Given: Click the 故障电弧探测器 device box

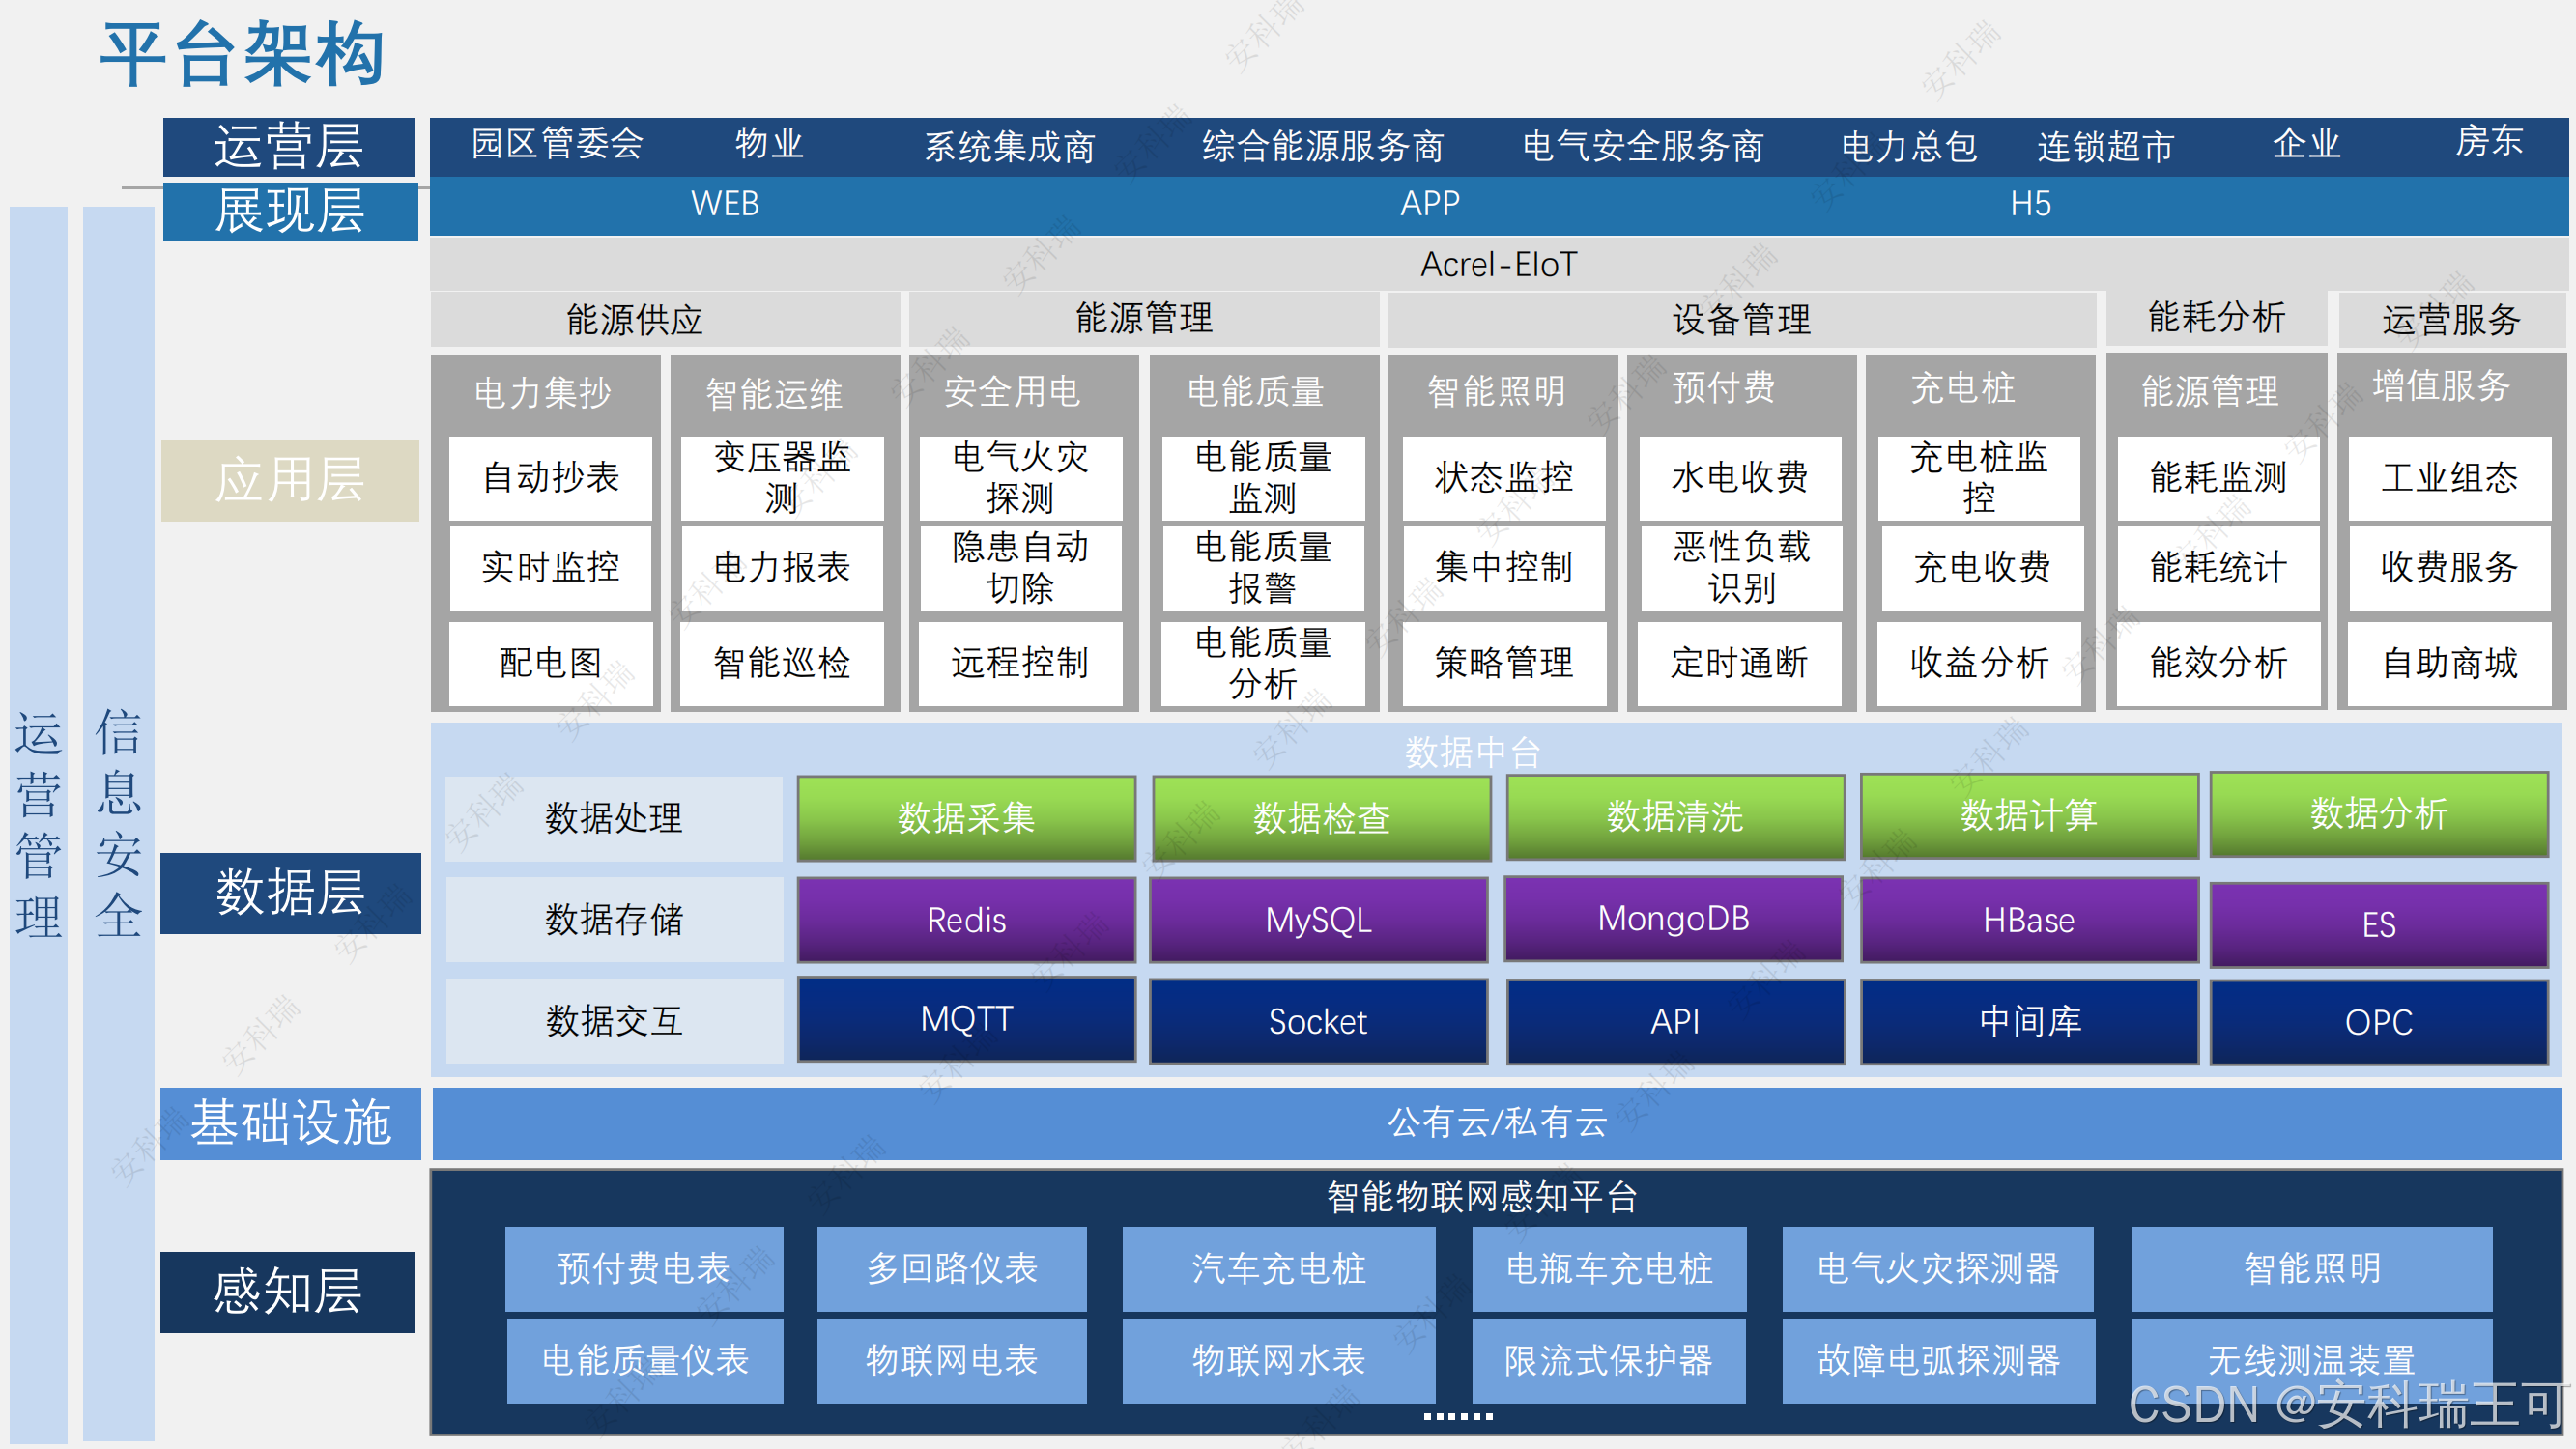Looking at the screenshot, I should [x=1937, y=1359].
